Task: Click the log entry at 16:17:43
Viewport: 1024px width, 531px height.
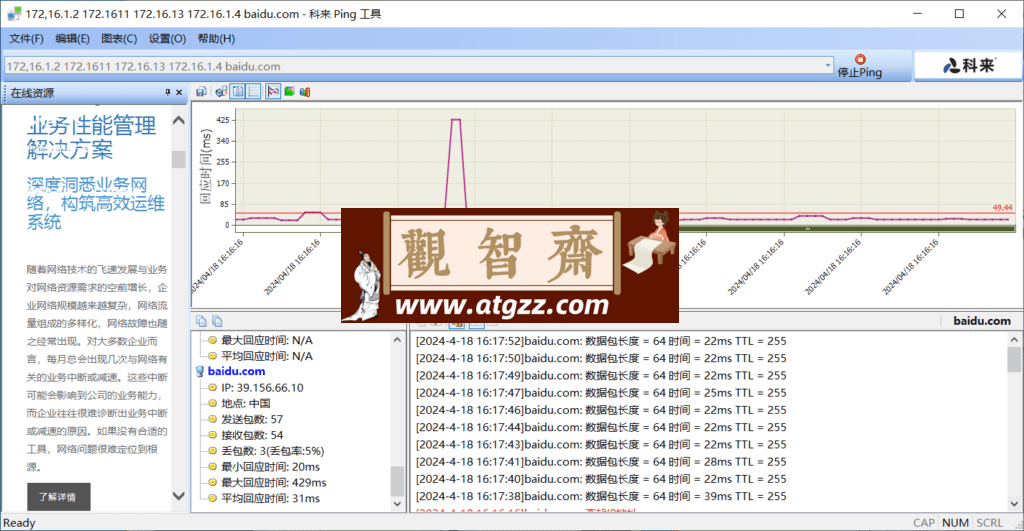Action: (601, 444)
